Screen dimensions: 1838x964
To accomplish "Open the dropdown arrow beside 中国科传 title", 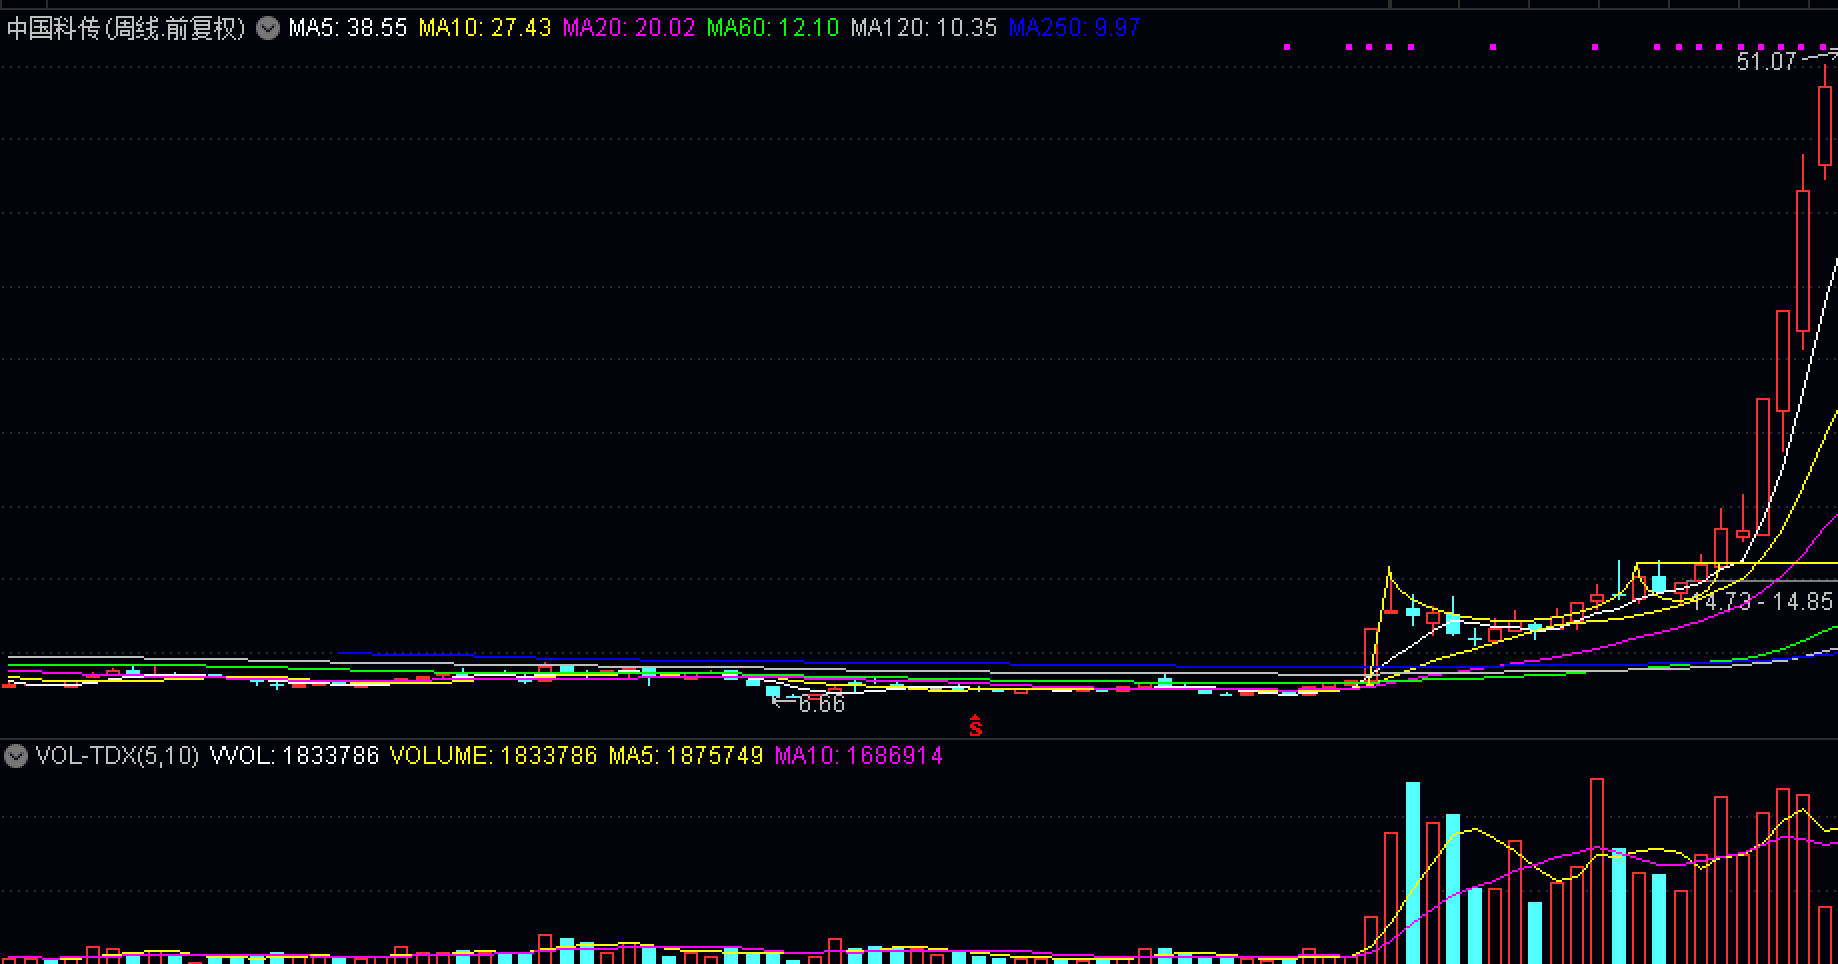I will (x=268, y=28).
